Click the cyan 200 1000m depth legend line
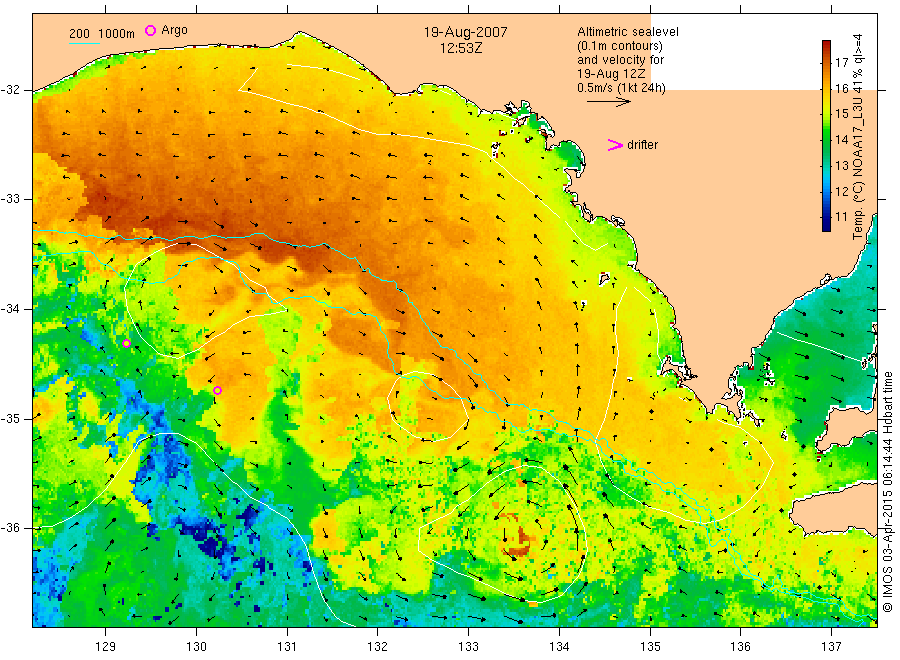The image size is (900, 660). (x=84, y=43)
